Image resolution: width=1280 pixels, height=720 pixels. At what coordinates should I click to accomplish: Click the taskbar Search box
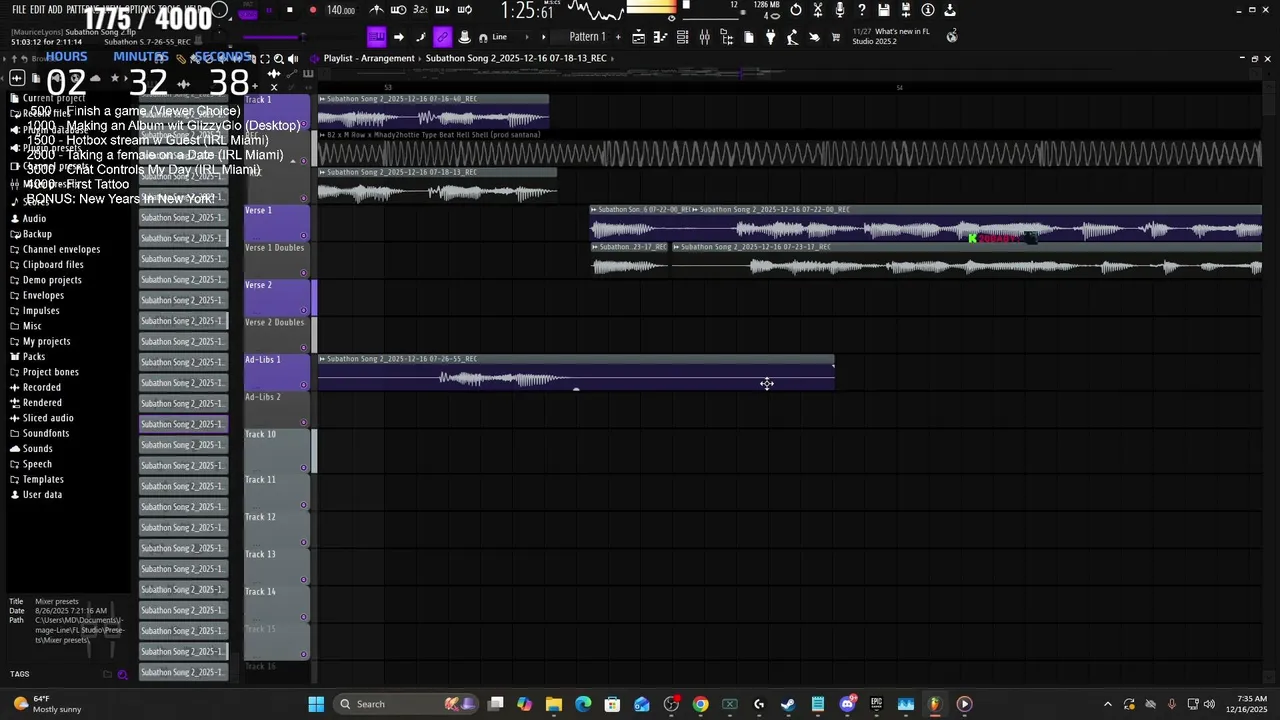click(405, 704)
